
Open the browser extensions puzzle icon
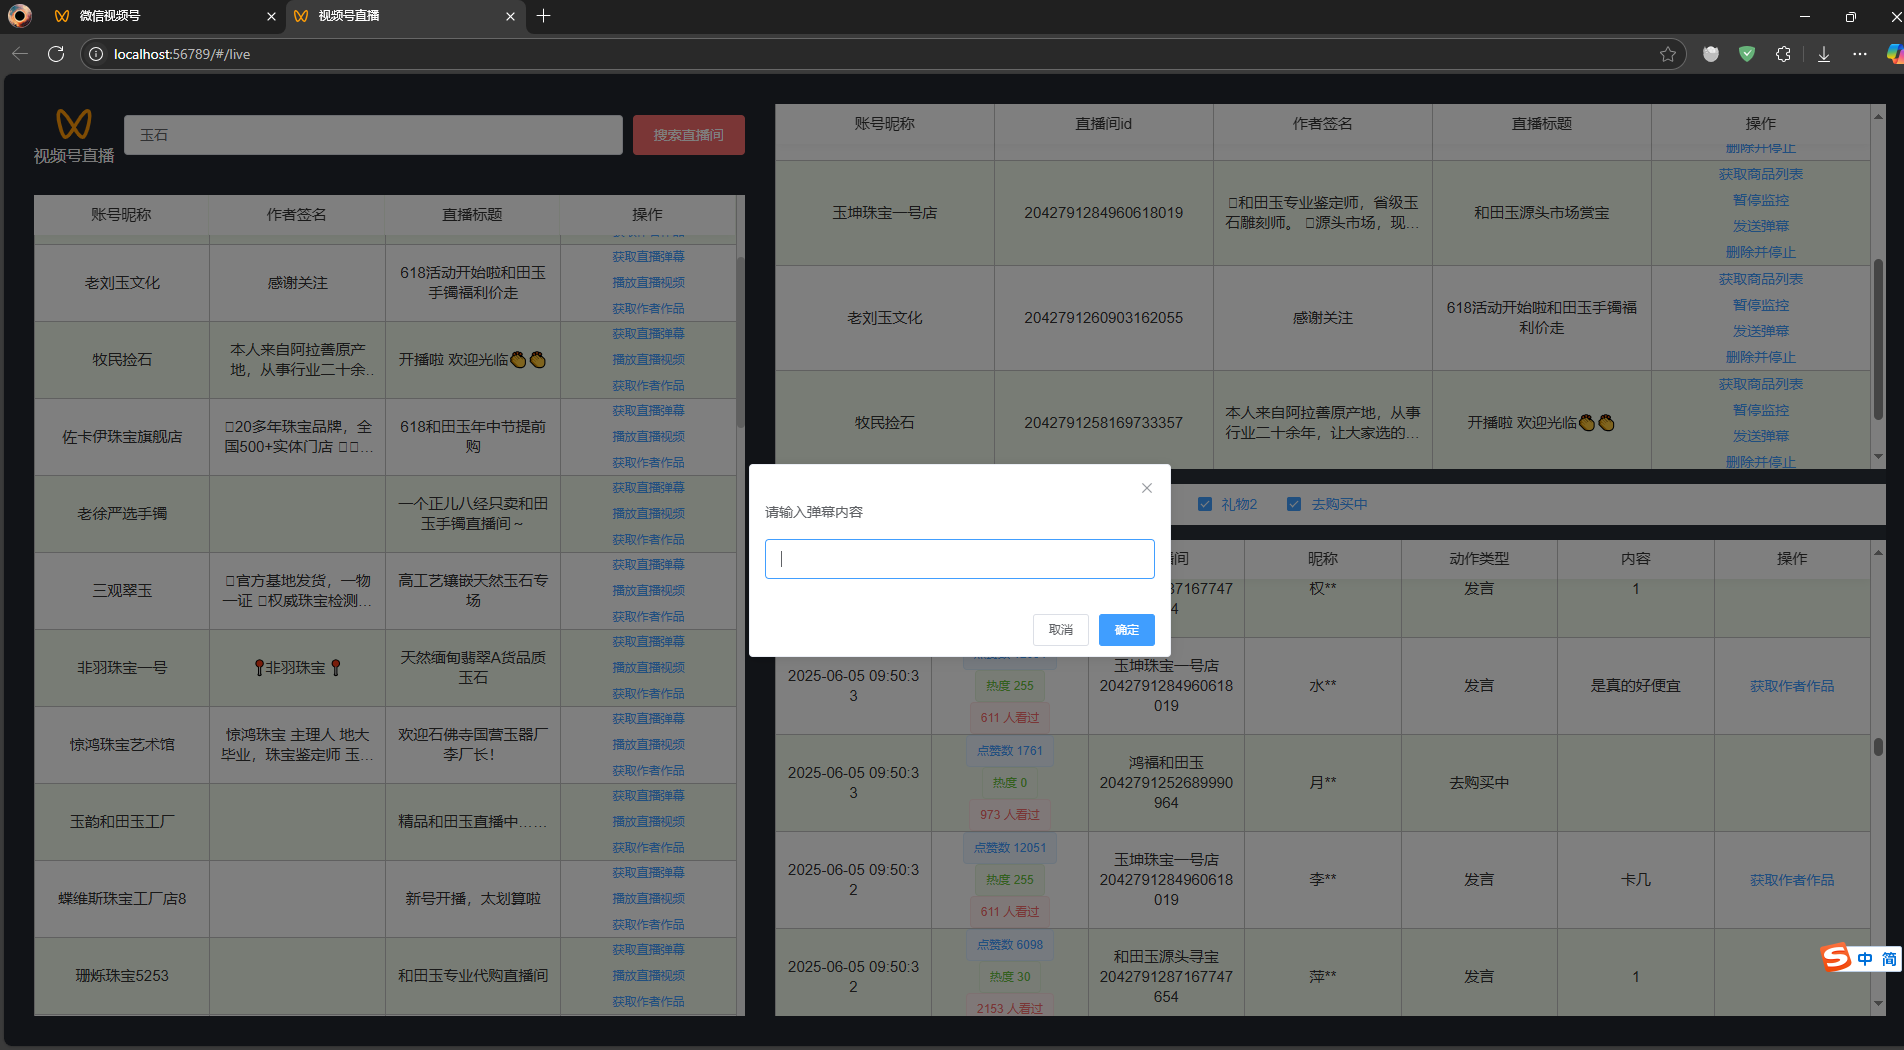(x=1783, y=54)
